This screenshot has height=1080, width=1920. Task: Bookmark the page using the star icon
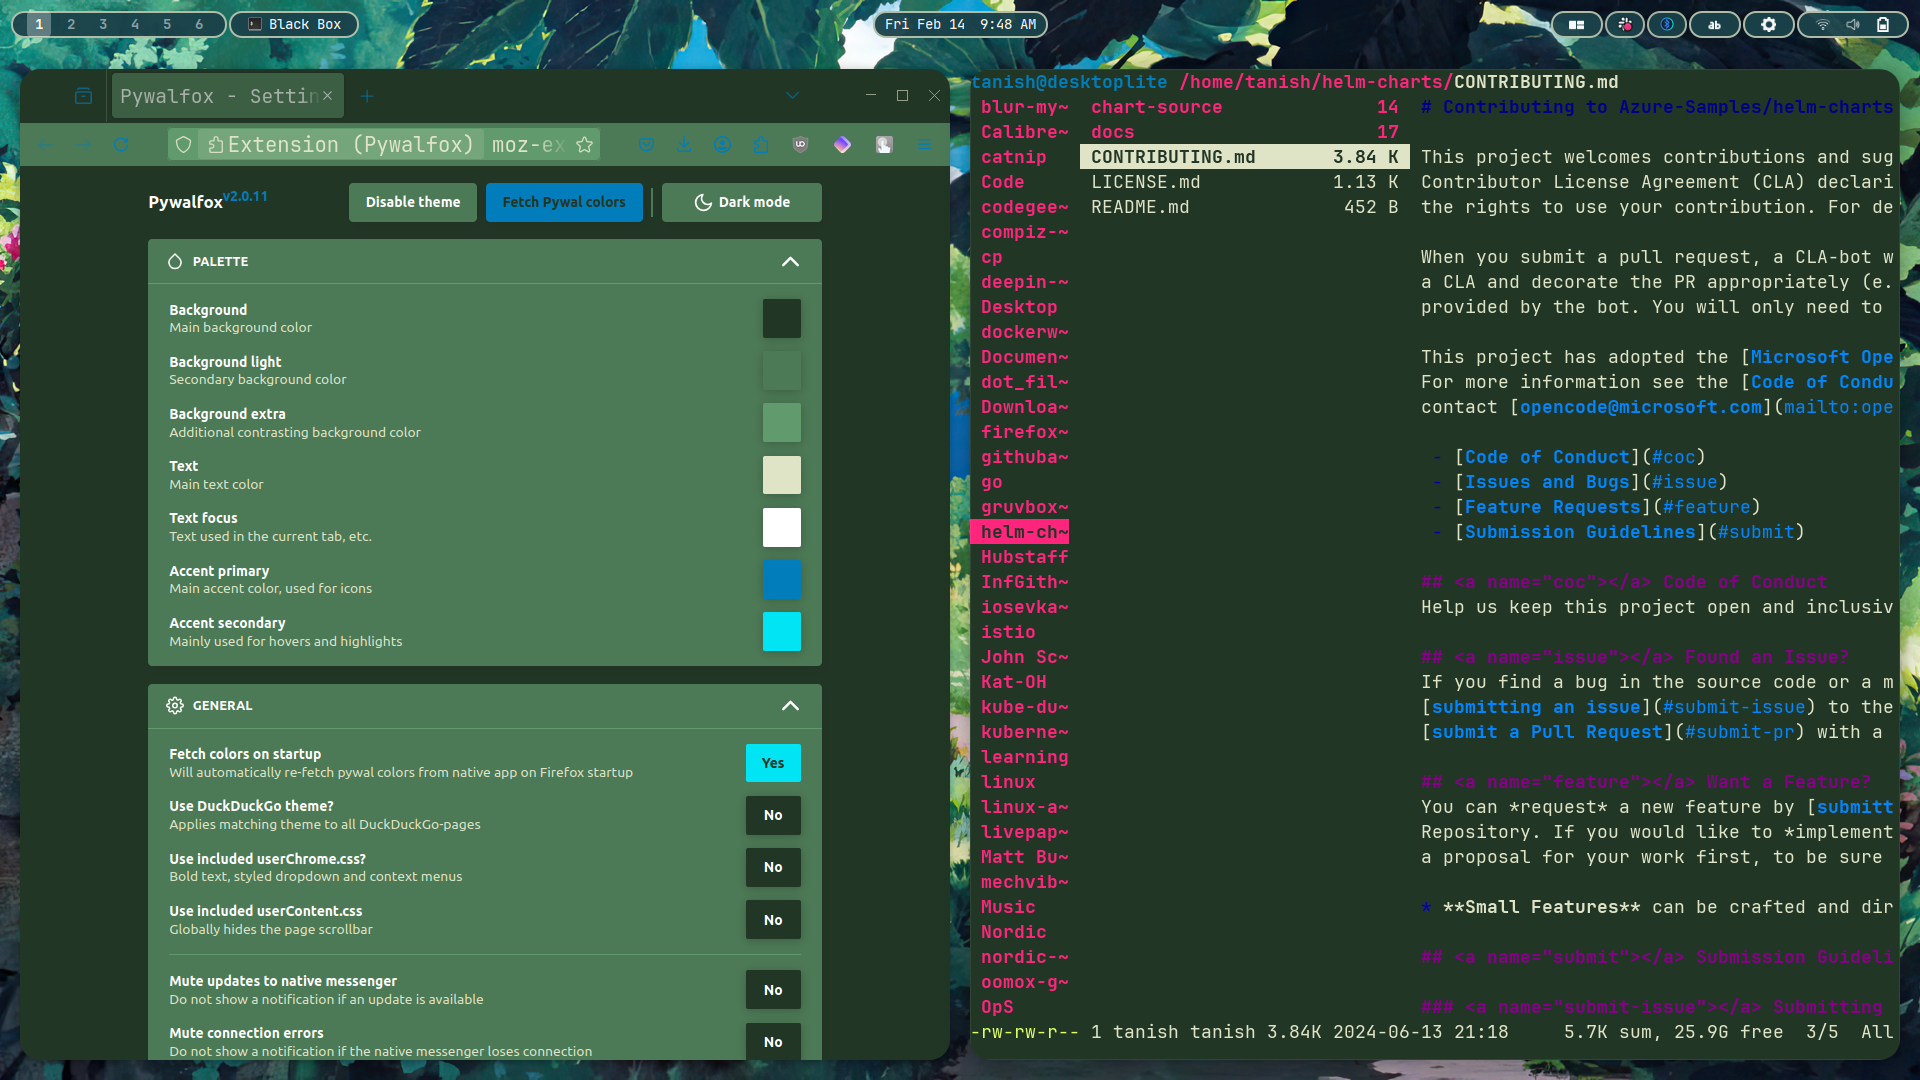tap(585, 145)
